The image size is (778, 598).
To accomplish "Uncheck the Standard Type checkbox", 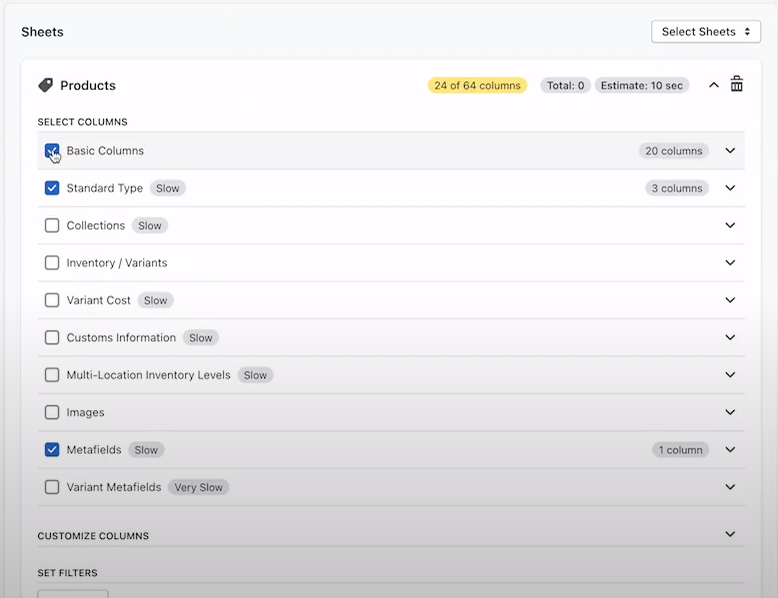I will [x=52, y=188].
